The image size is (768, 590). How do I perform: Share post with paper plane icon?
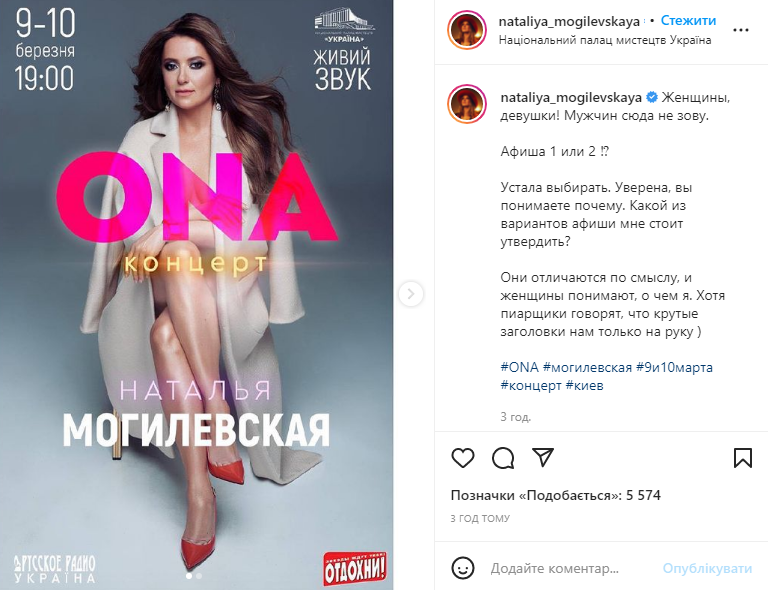[x=543, y=457]
